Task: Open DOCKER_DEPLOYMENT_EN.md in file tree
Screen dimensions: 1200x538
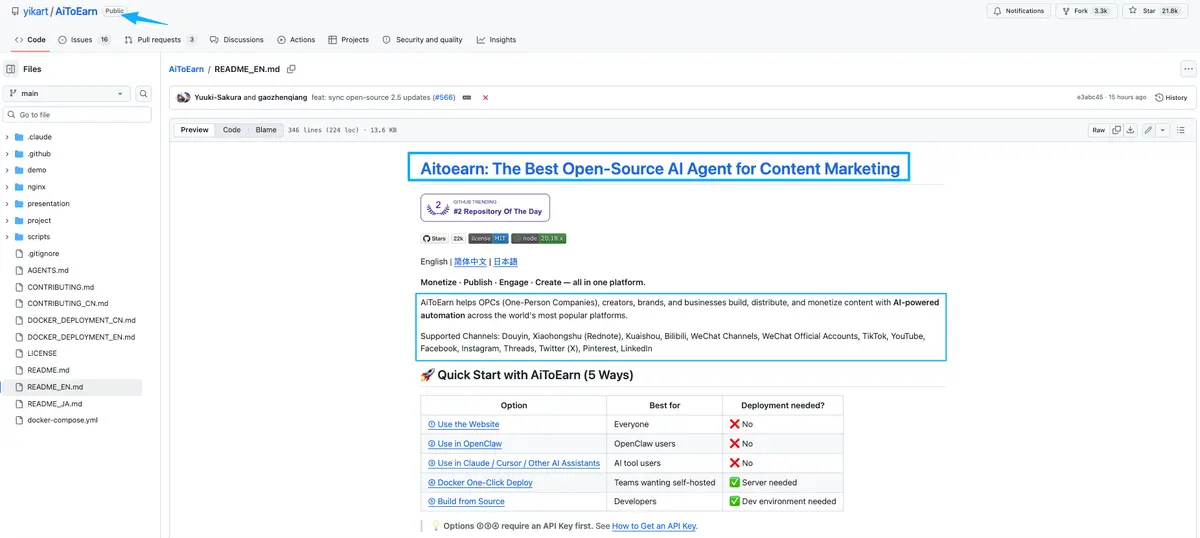Action: [x=81, y=337]
